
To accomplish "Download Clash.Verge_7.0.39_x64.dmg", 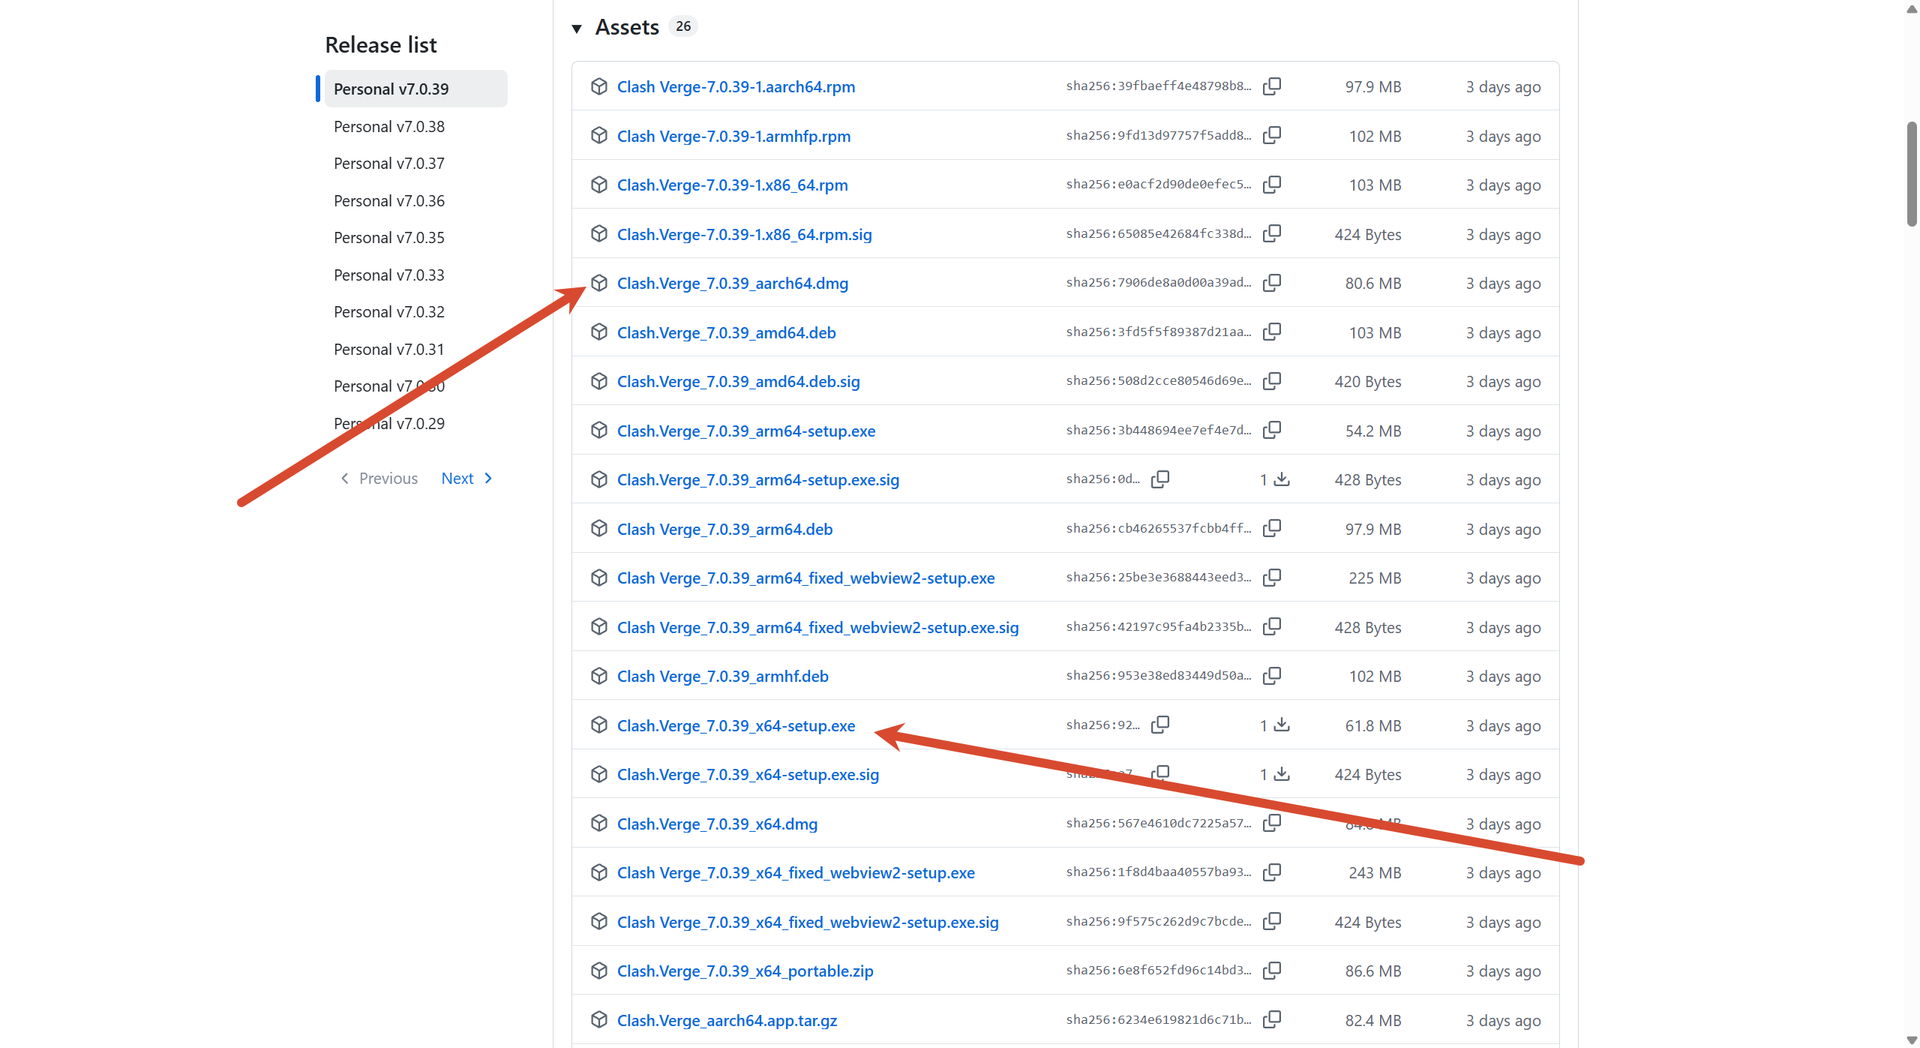I will [x=717, y=823].
